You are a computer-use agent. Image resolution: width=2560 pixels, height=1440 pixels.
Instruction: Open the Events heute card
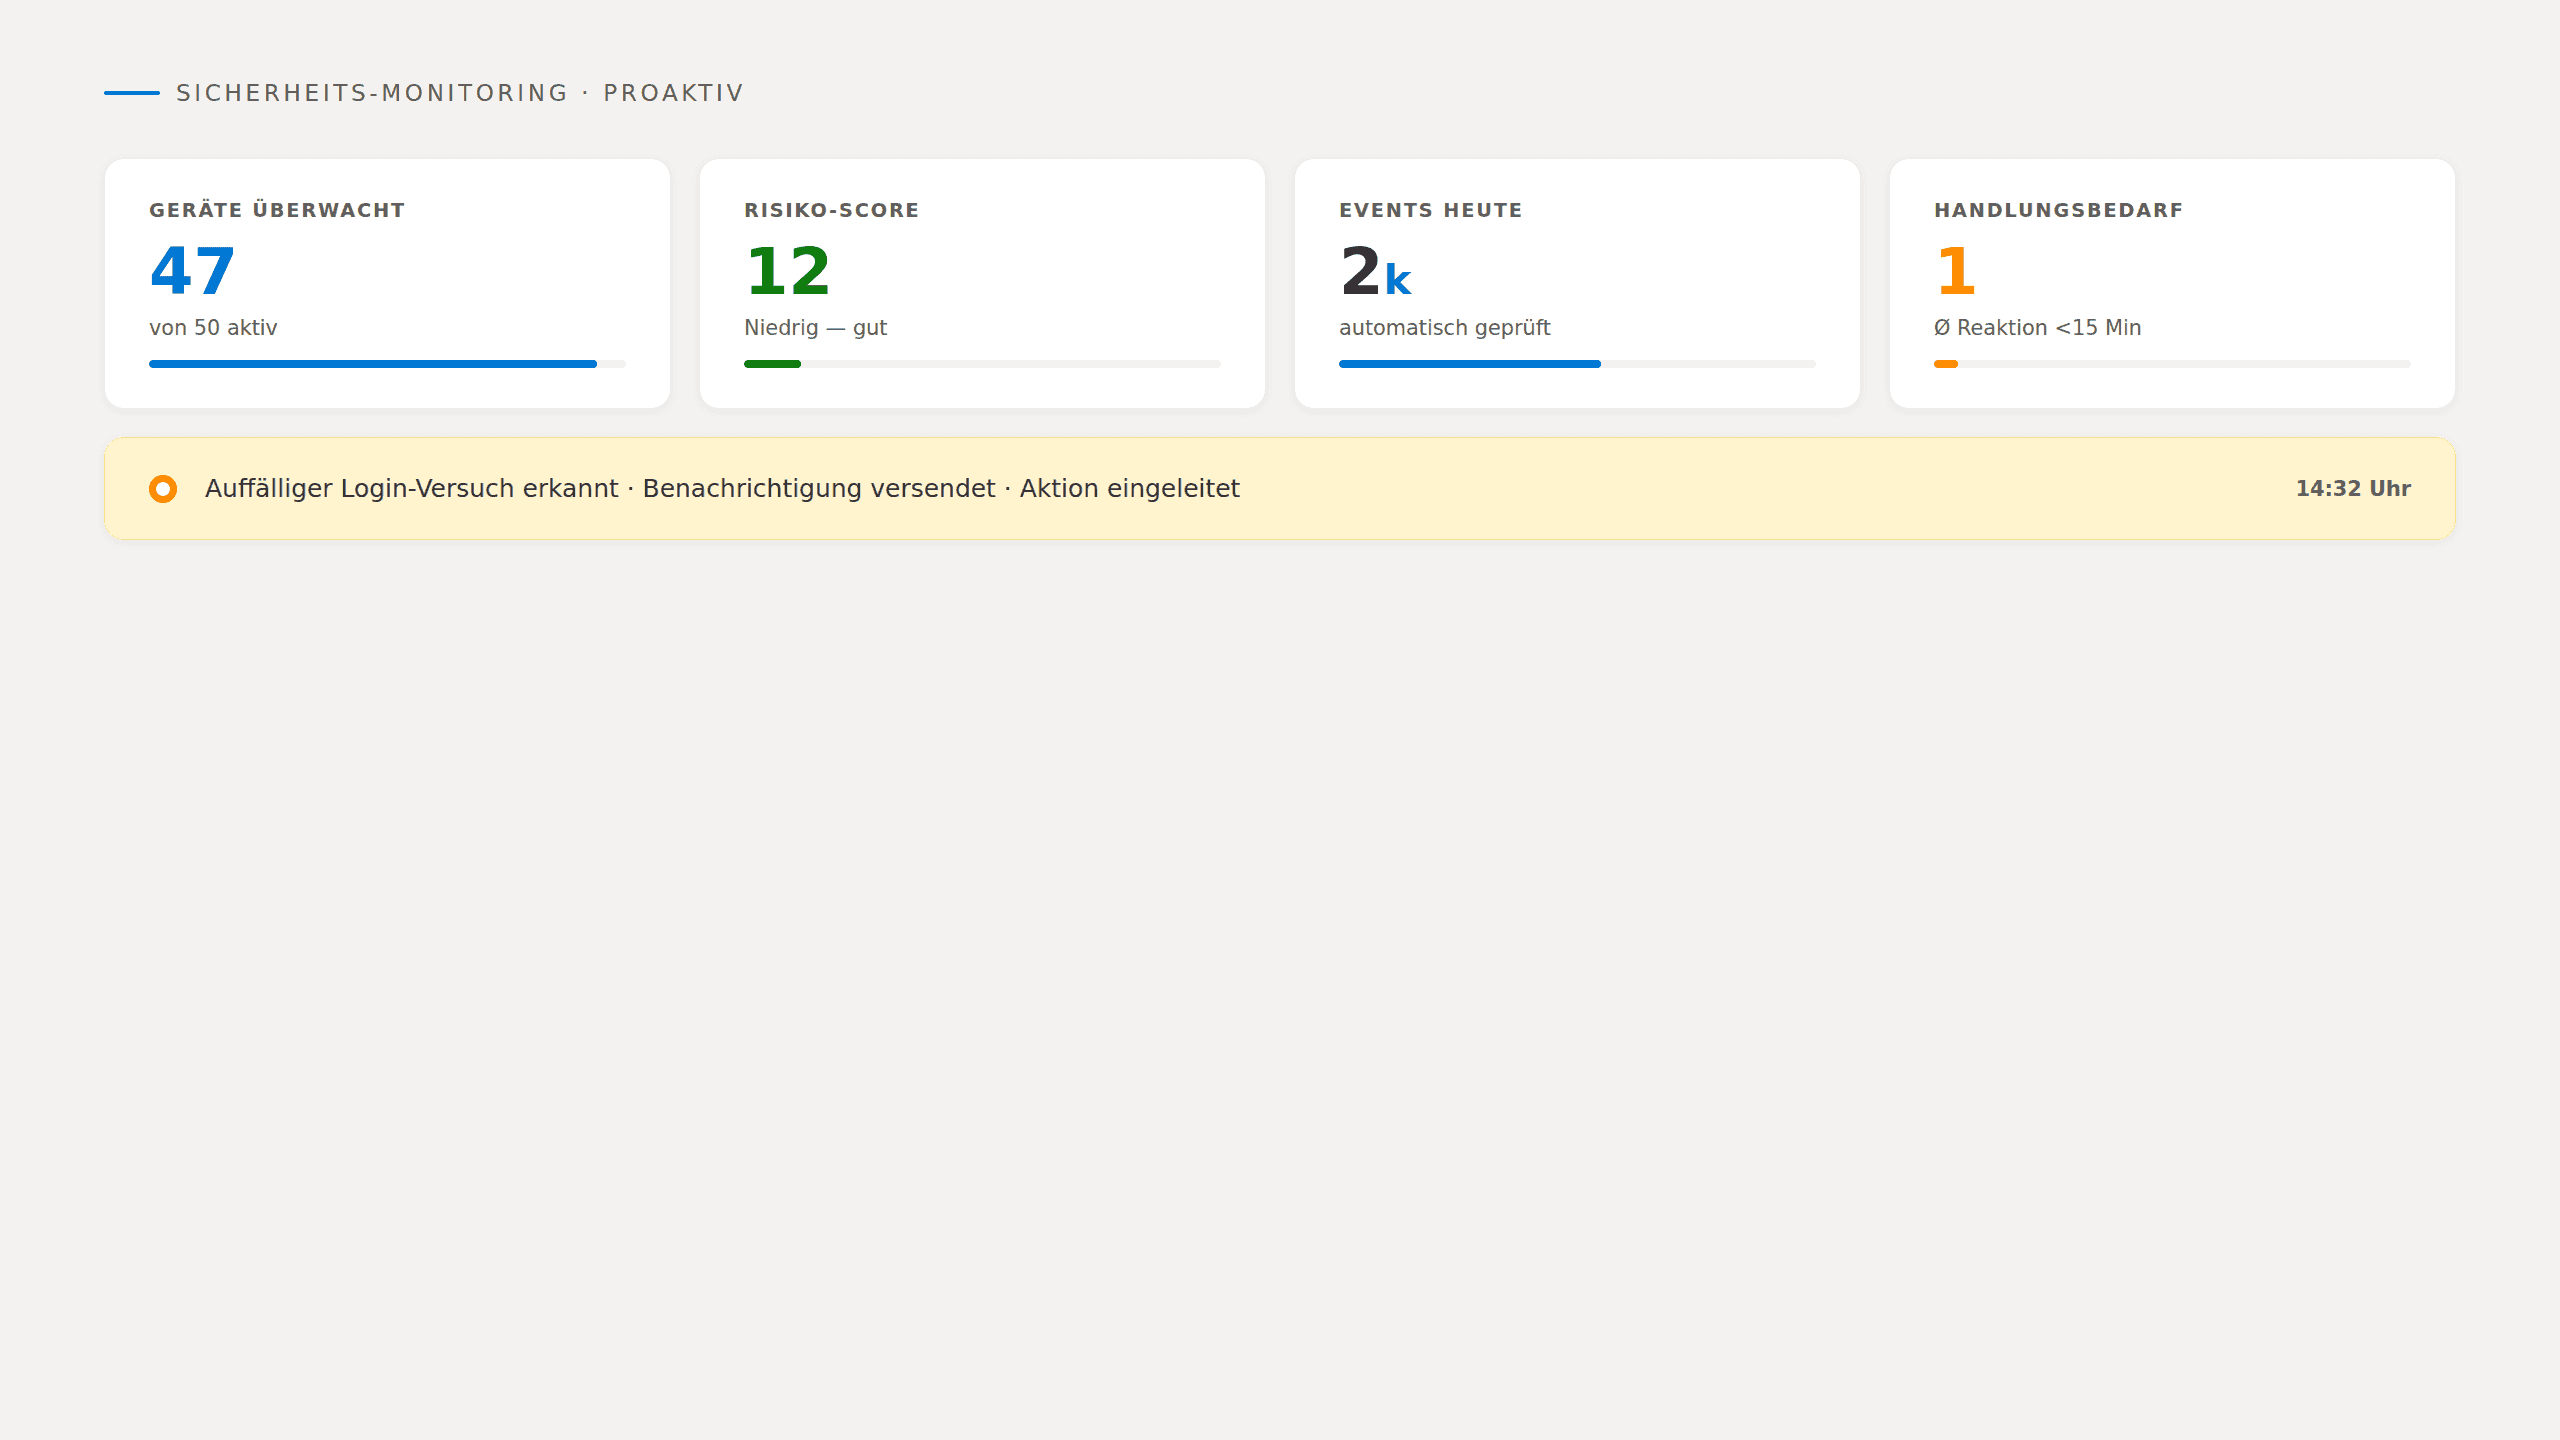pos(1577,283)
